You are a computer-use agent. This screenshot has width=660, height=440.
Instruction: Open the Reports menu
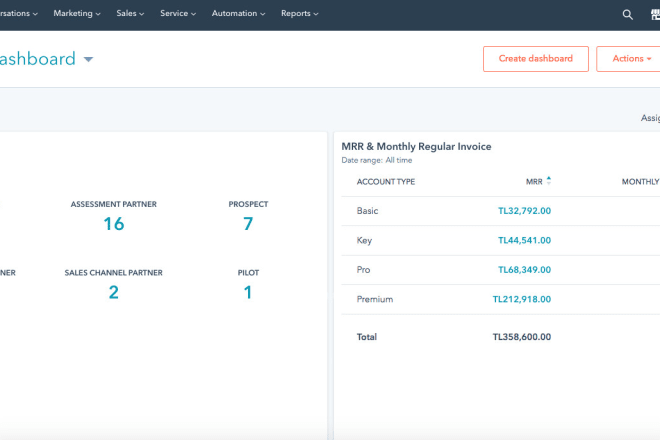point(299,13)
